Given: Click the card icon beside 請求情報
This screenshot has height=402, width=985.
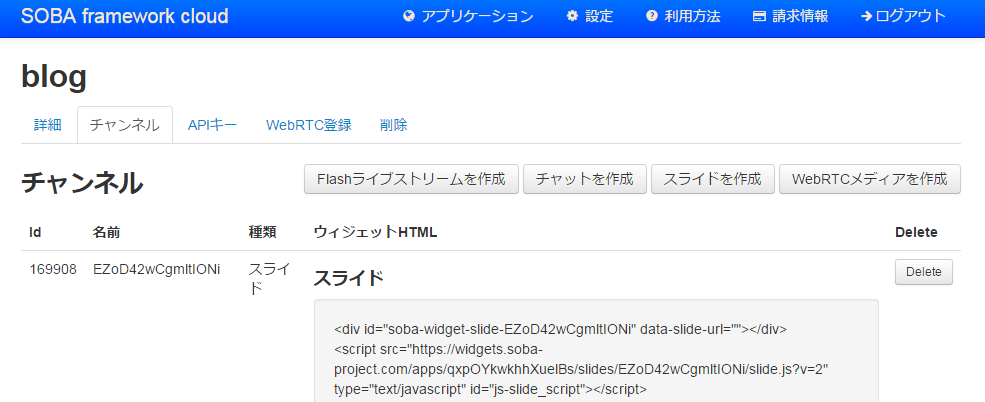Looking at the screenshot, I should tap(759, 16).
